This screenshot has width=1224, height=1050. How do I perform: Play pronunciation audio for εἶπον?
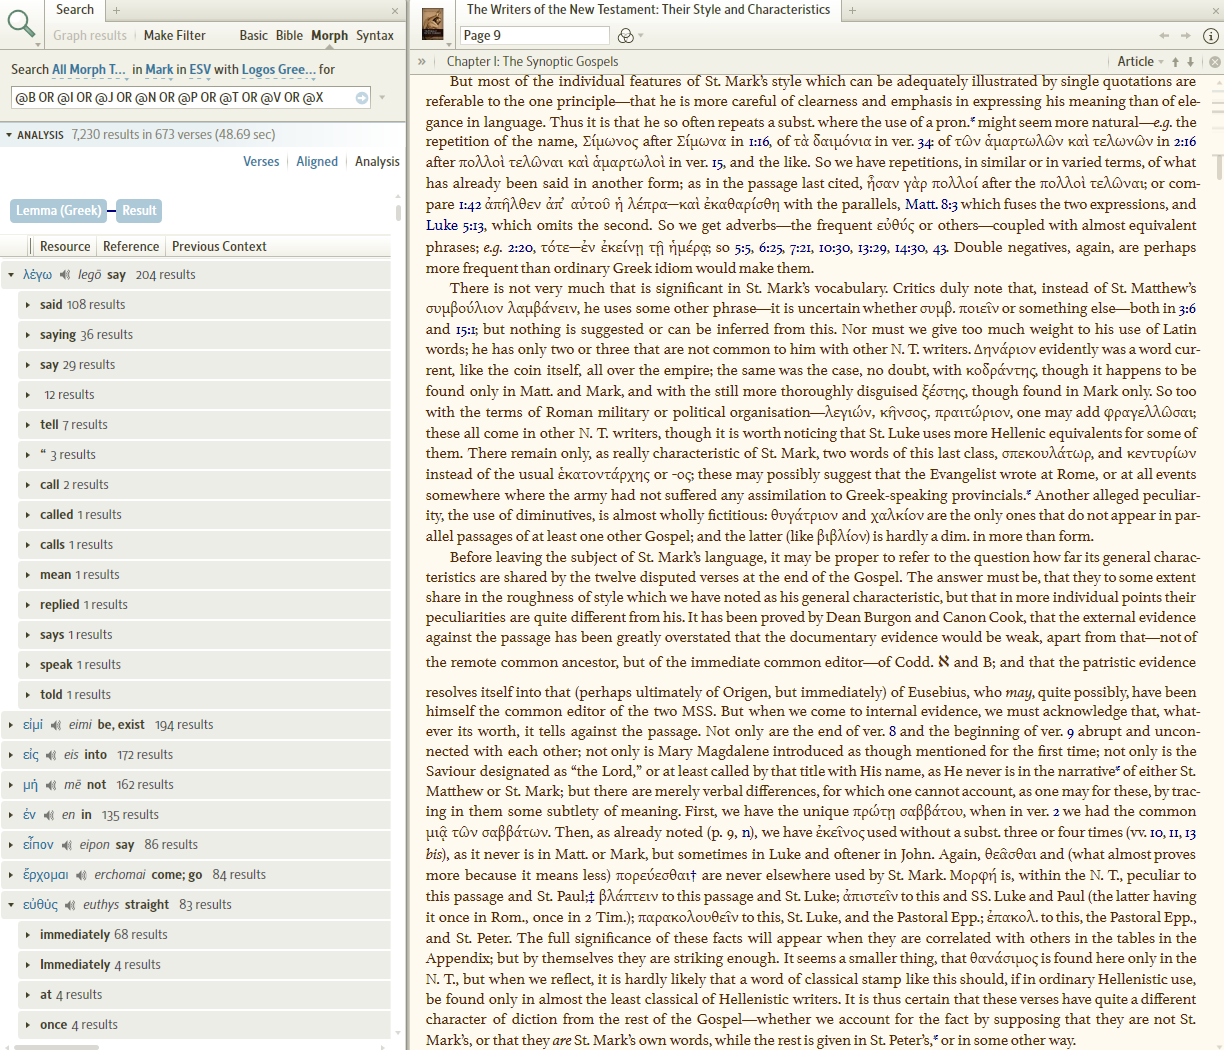67,845
